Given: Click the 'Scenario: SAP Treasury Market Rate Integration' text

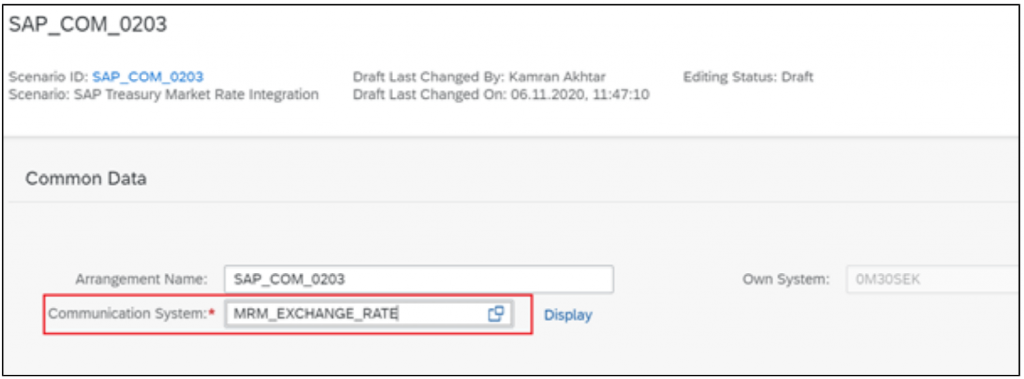Looking at the screenshot, I should pyautogui.click(x=164, y=95).
